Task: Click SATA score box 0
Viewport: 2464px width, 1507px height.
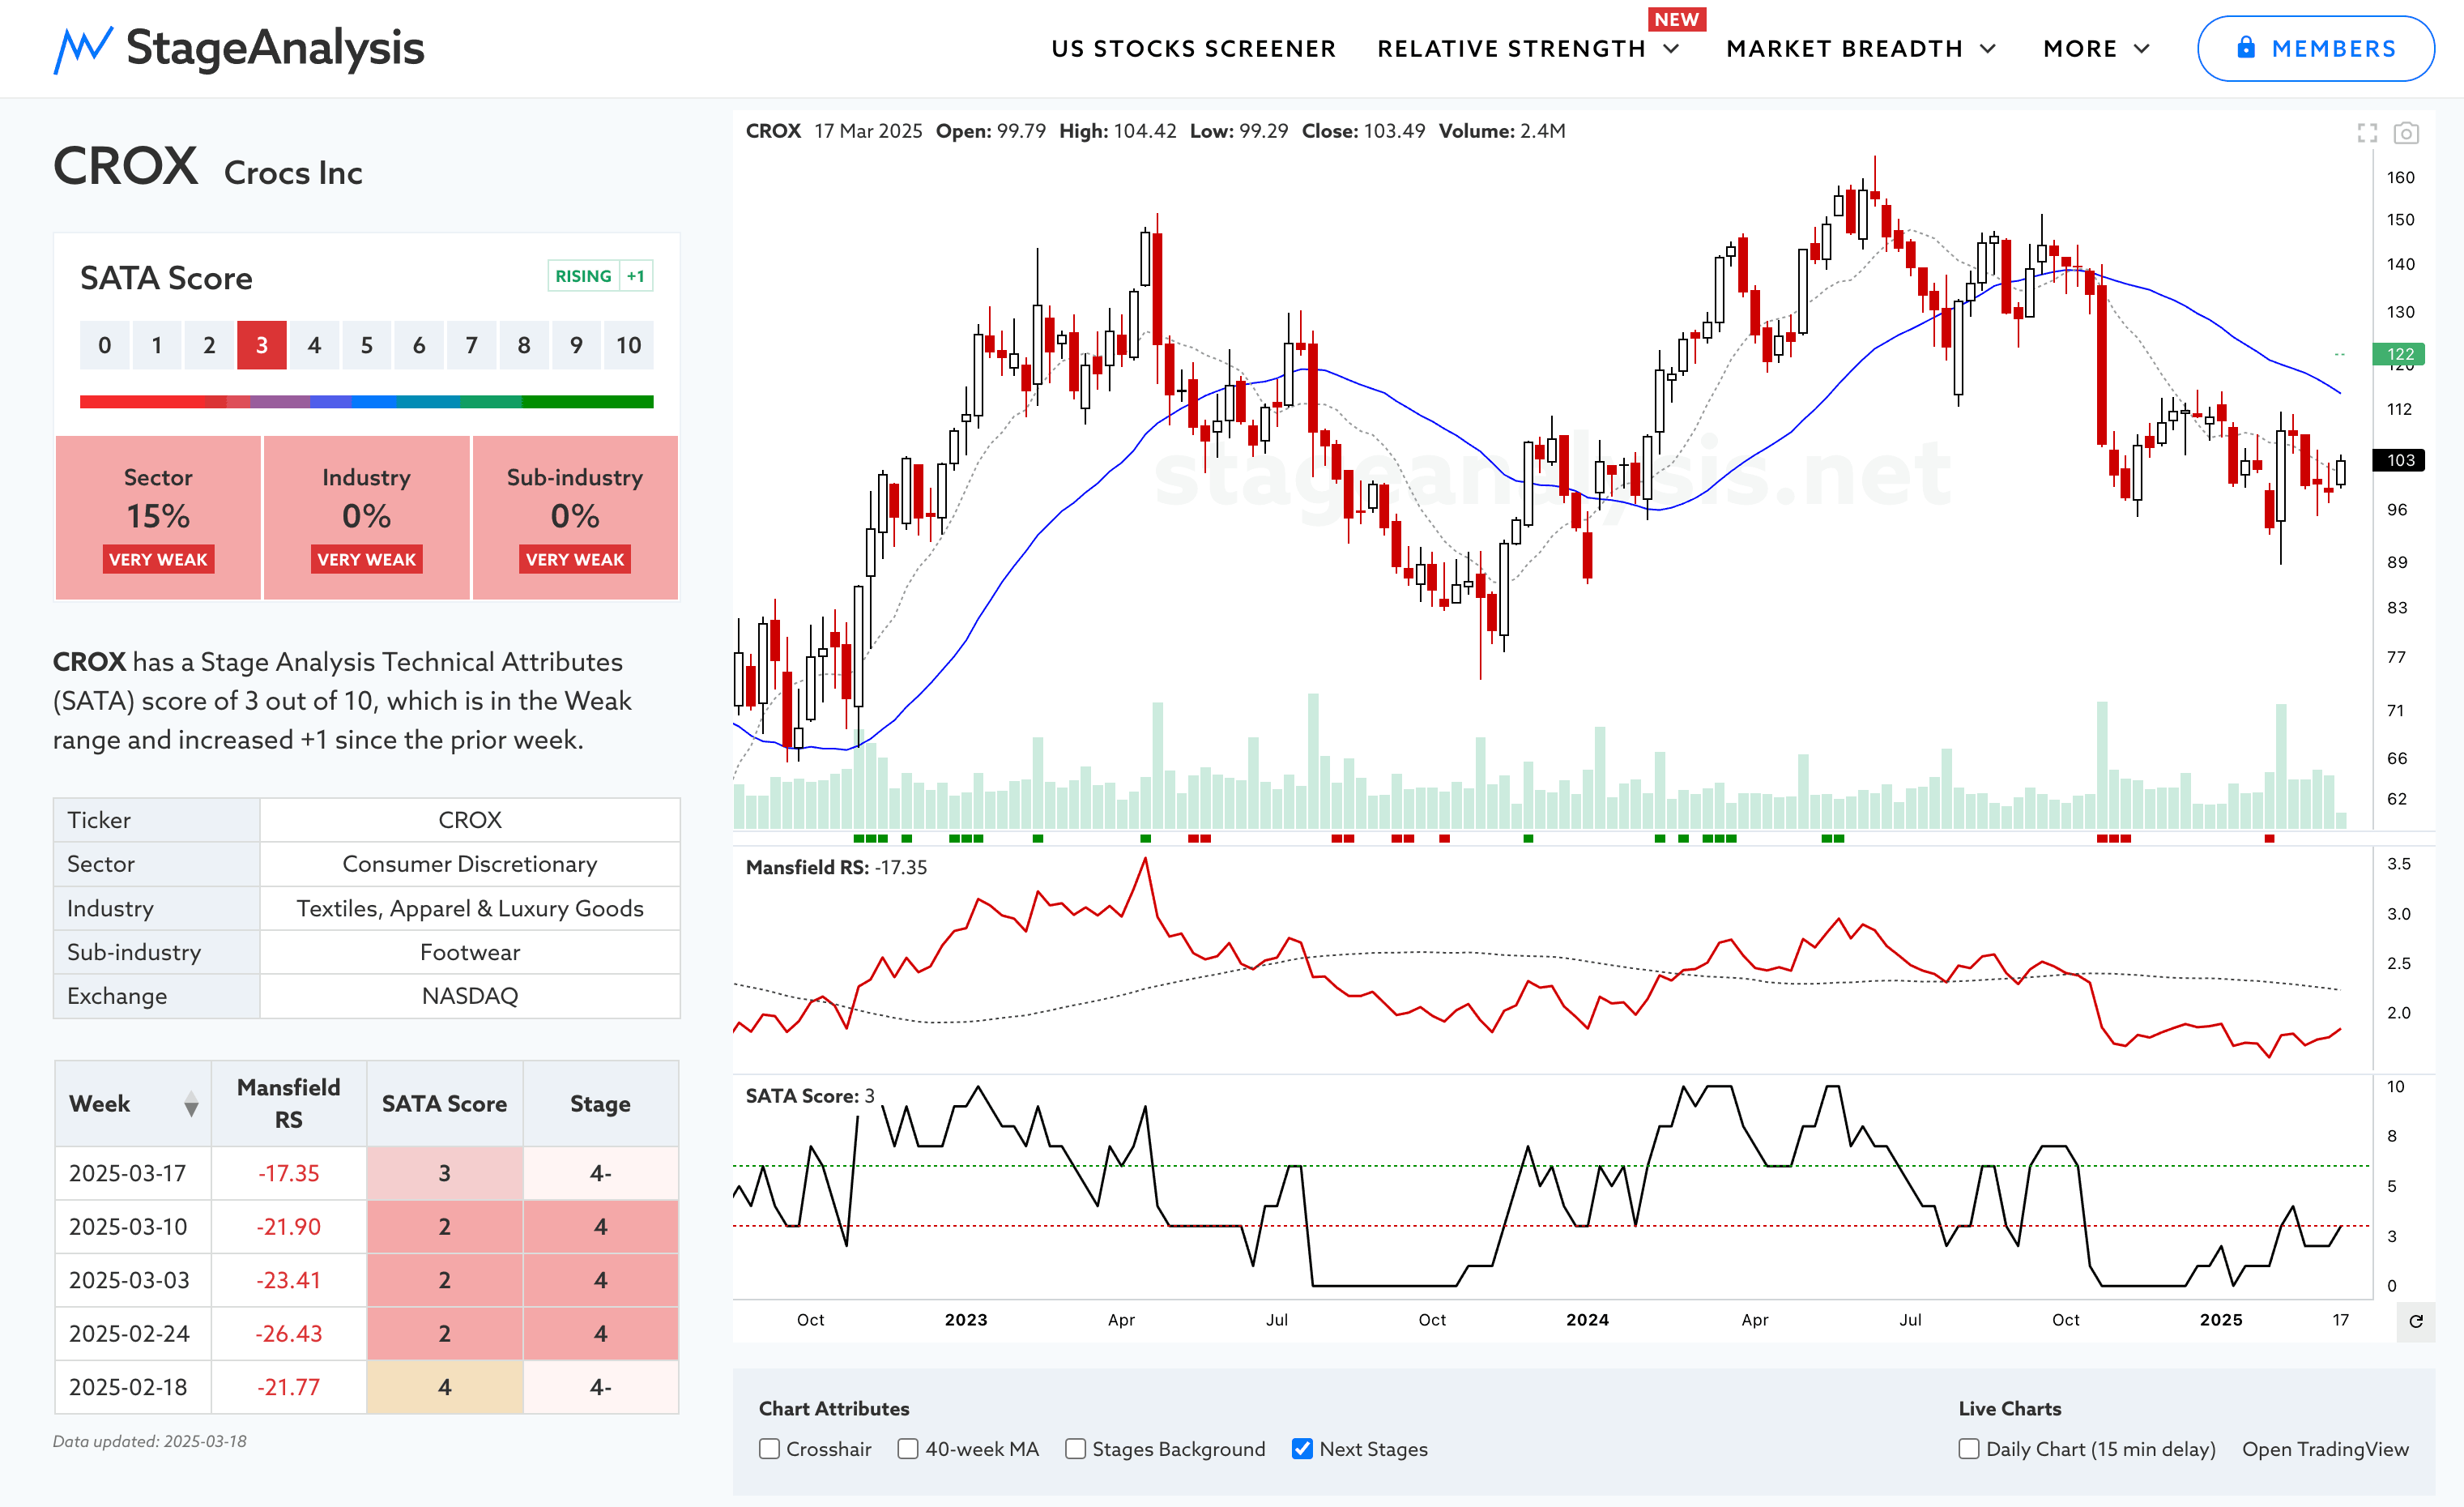Action: click(x=105, y=345)
